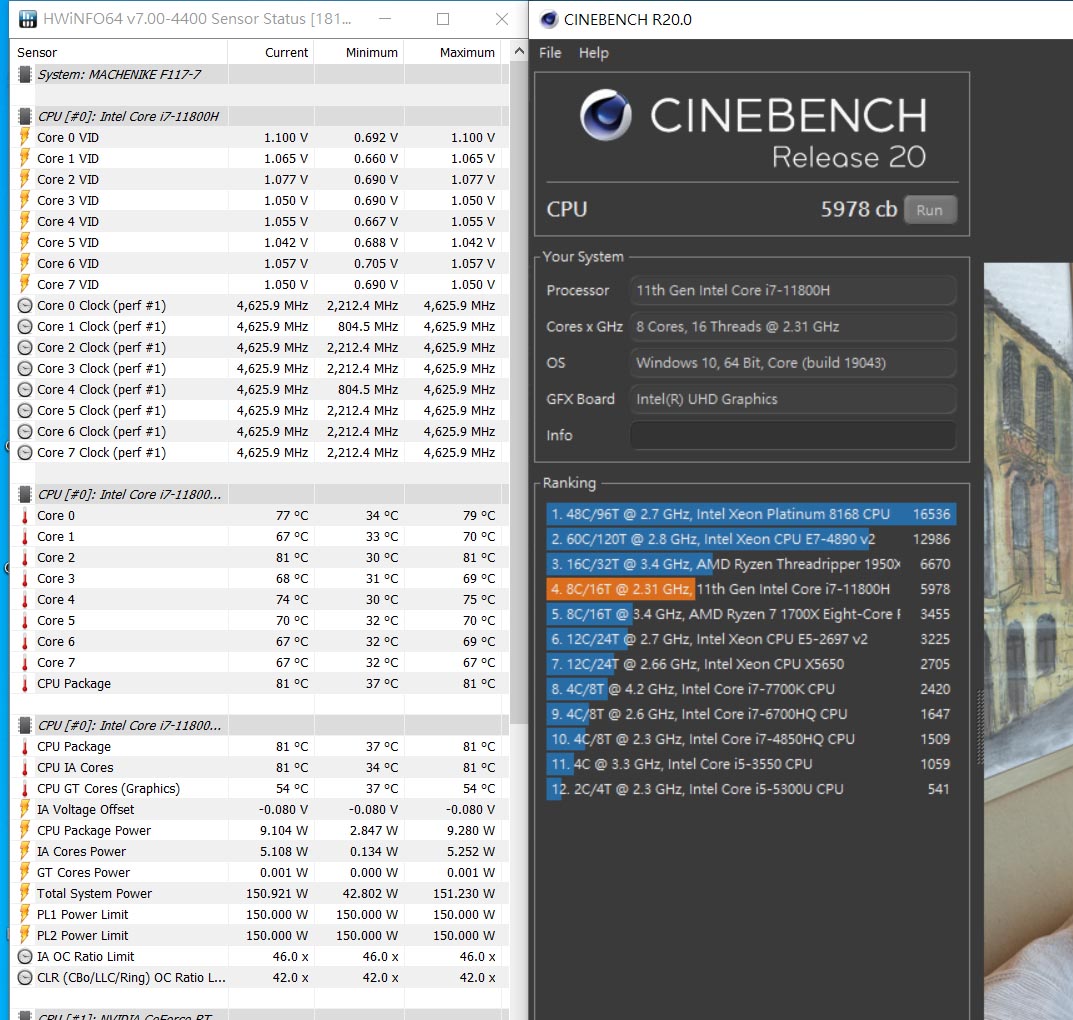Select Xeon CPU X5650 ranking row
The height and width of the screenshot is (1020, 1073).
click(751, 664)
